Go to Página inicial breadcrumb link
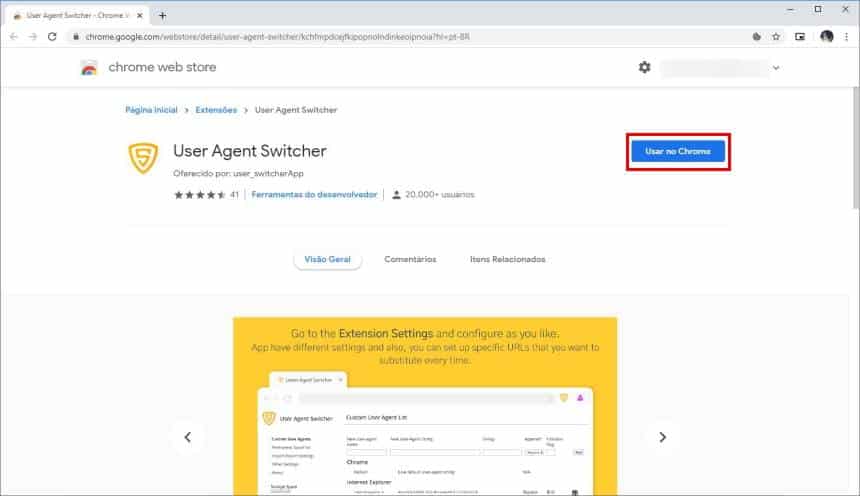 click(151, 110)
